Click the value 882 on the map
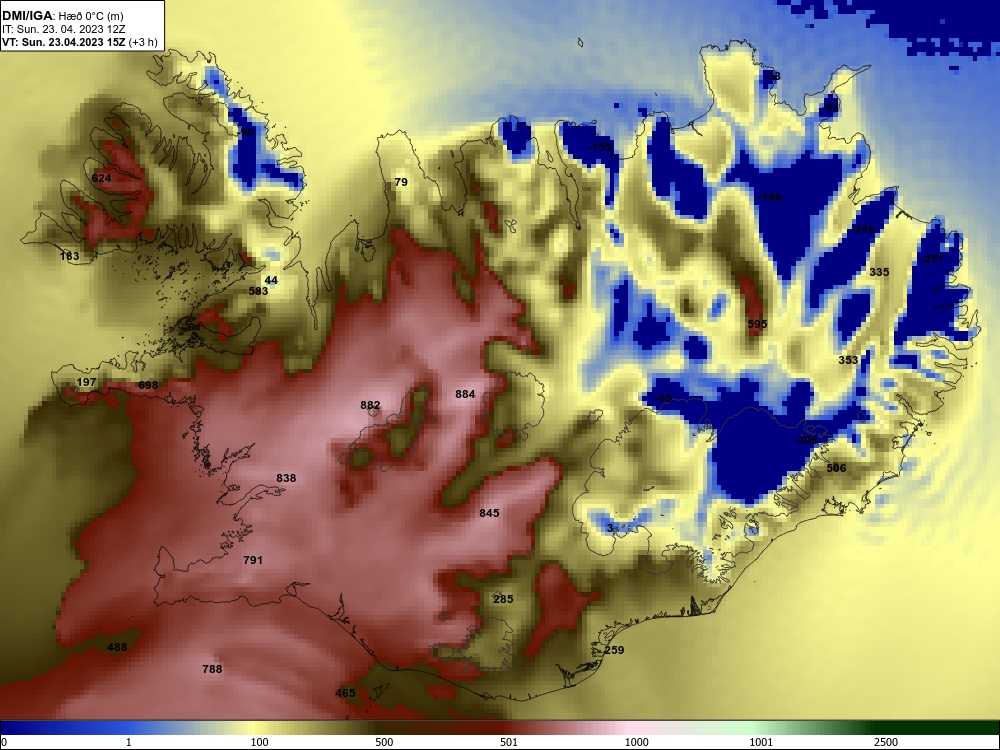The image size is (1000, 750). click(x=370, y=405)
